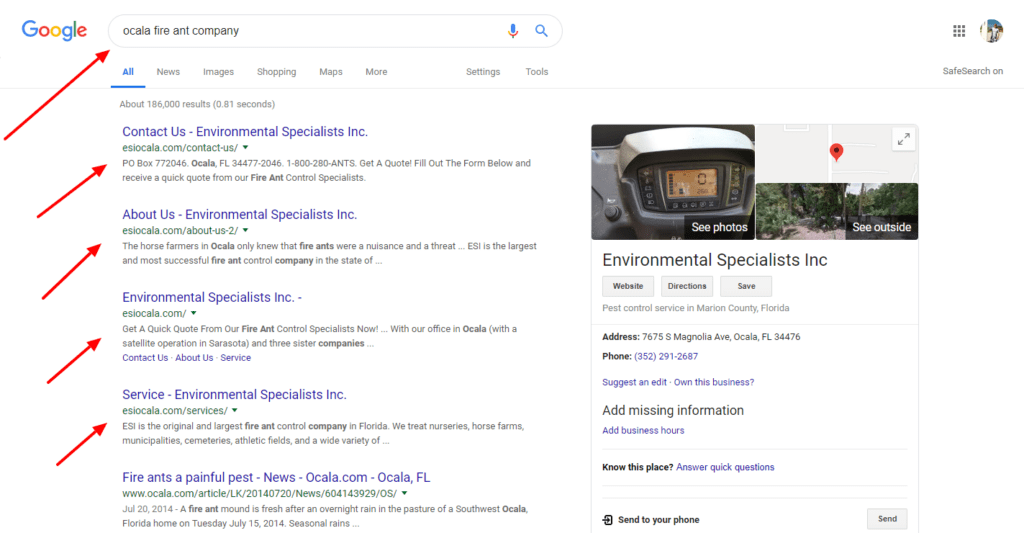Open About Us - Environmental Specialists result
Screen dimensions: 1024x533
click(240, 214)
